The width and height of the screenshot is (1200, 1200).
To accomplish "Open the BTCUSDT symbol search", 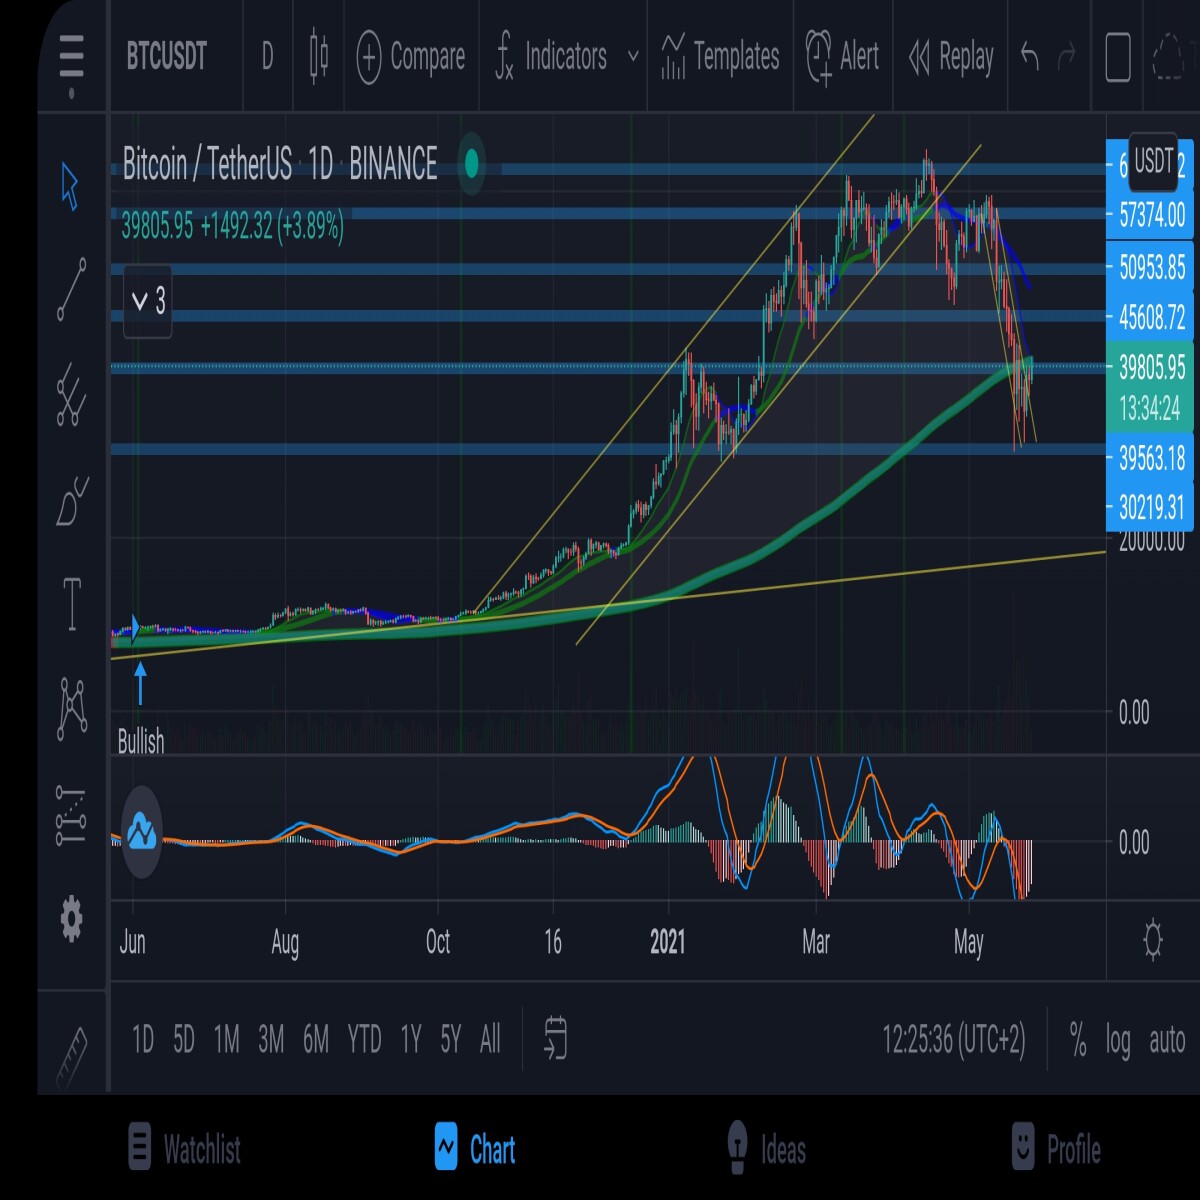I will 167,56.
